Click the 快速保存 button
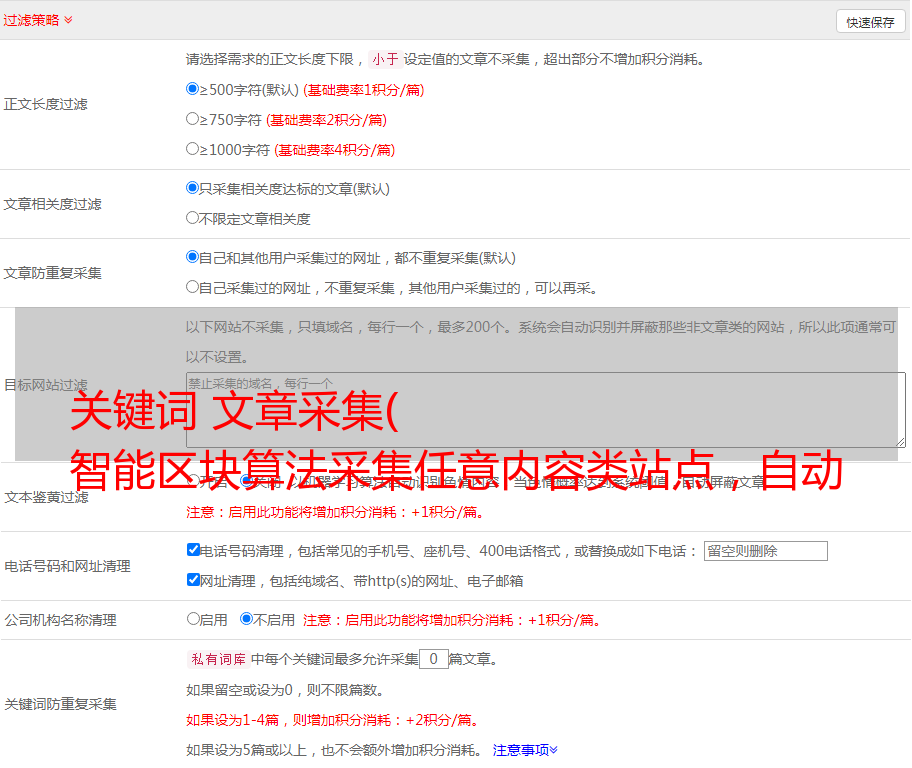Screen dimensions: 912x768 click(x=870, y=22)
